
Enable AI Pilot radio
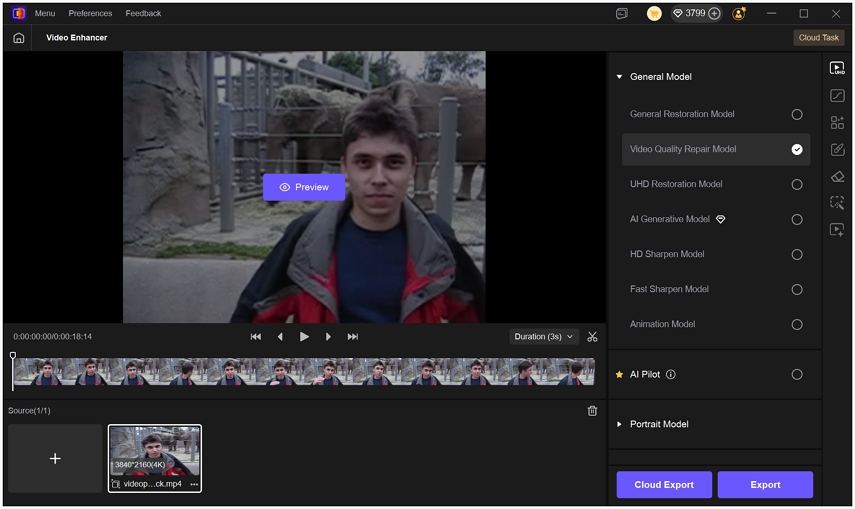point(797,374)
